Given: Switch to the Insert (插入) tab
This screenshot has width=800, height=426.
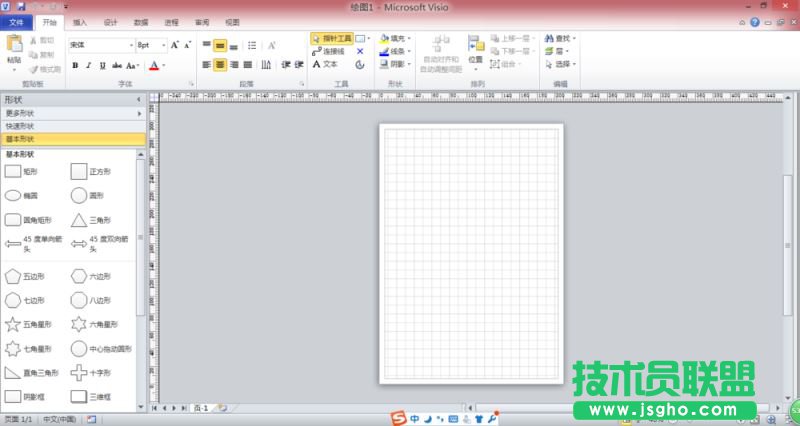Looking at the screenshot, I should tap(80, 22).
